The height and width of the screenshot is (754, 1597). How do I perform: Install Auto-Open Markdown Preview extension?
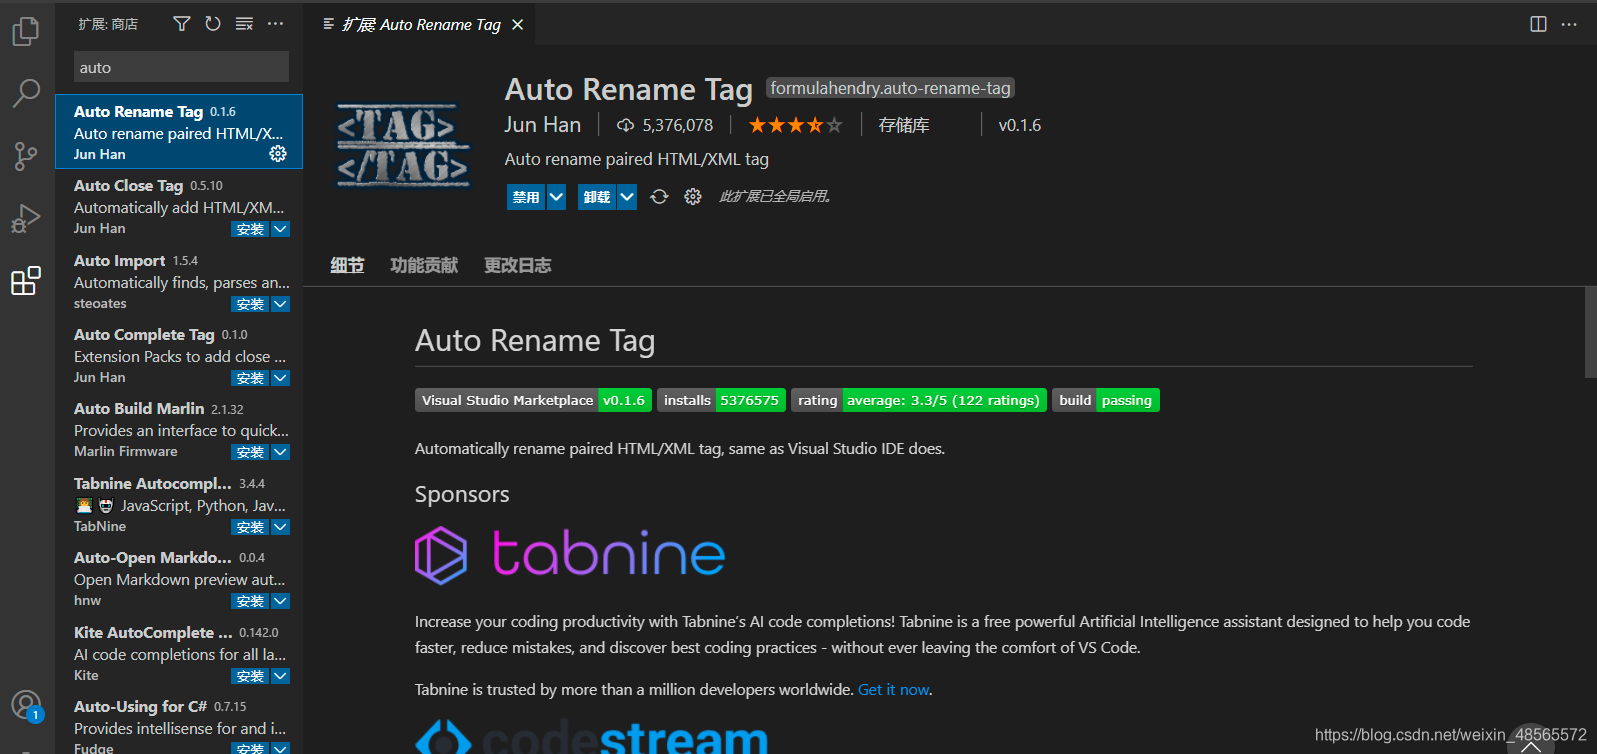(250, 601)
